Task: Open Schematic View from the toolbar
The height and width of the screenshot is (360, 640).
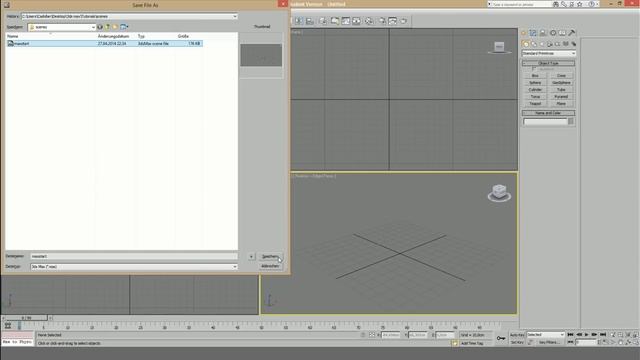Action: [356, 21]
